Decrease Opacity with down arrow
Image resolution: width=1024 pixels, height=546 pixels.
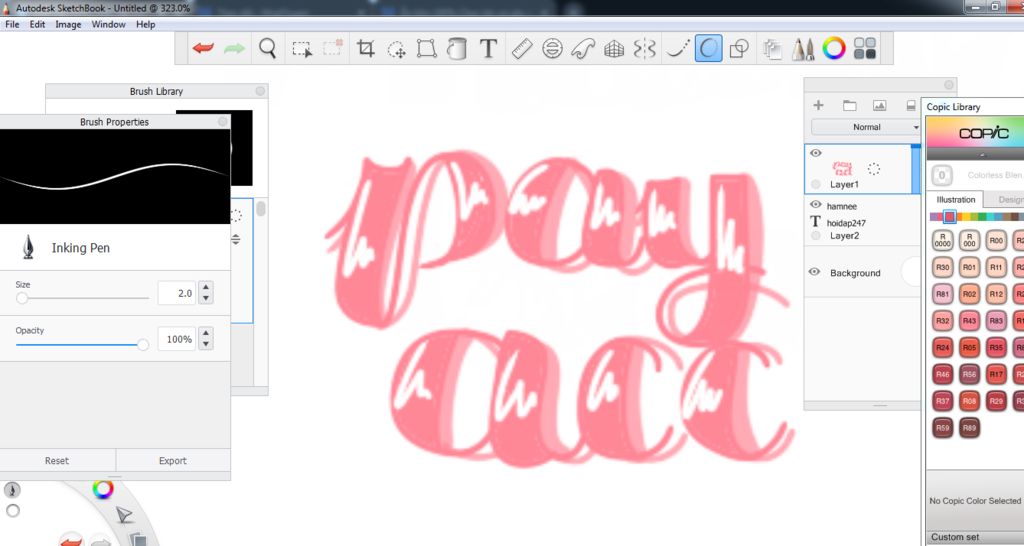coord(206,344)
